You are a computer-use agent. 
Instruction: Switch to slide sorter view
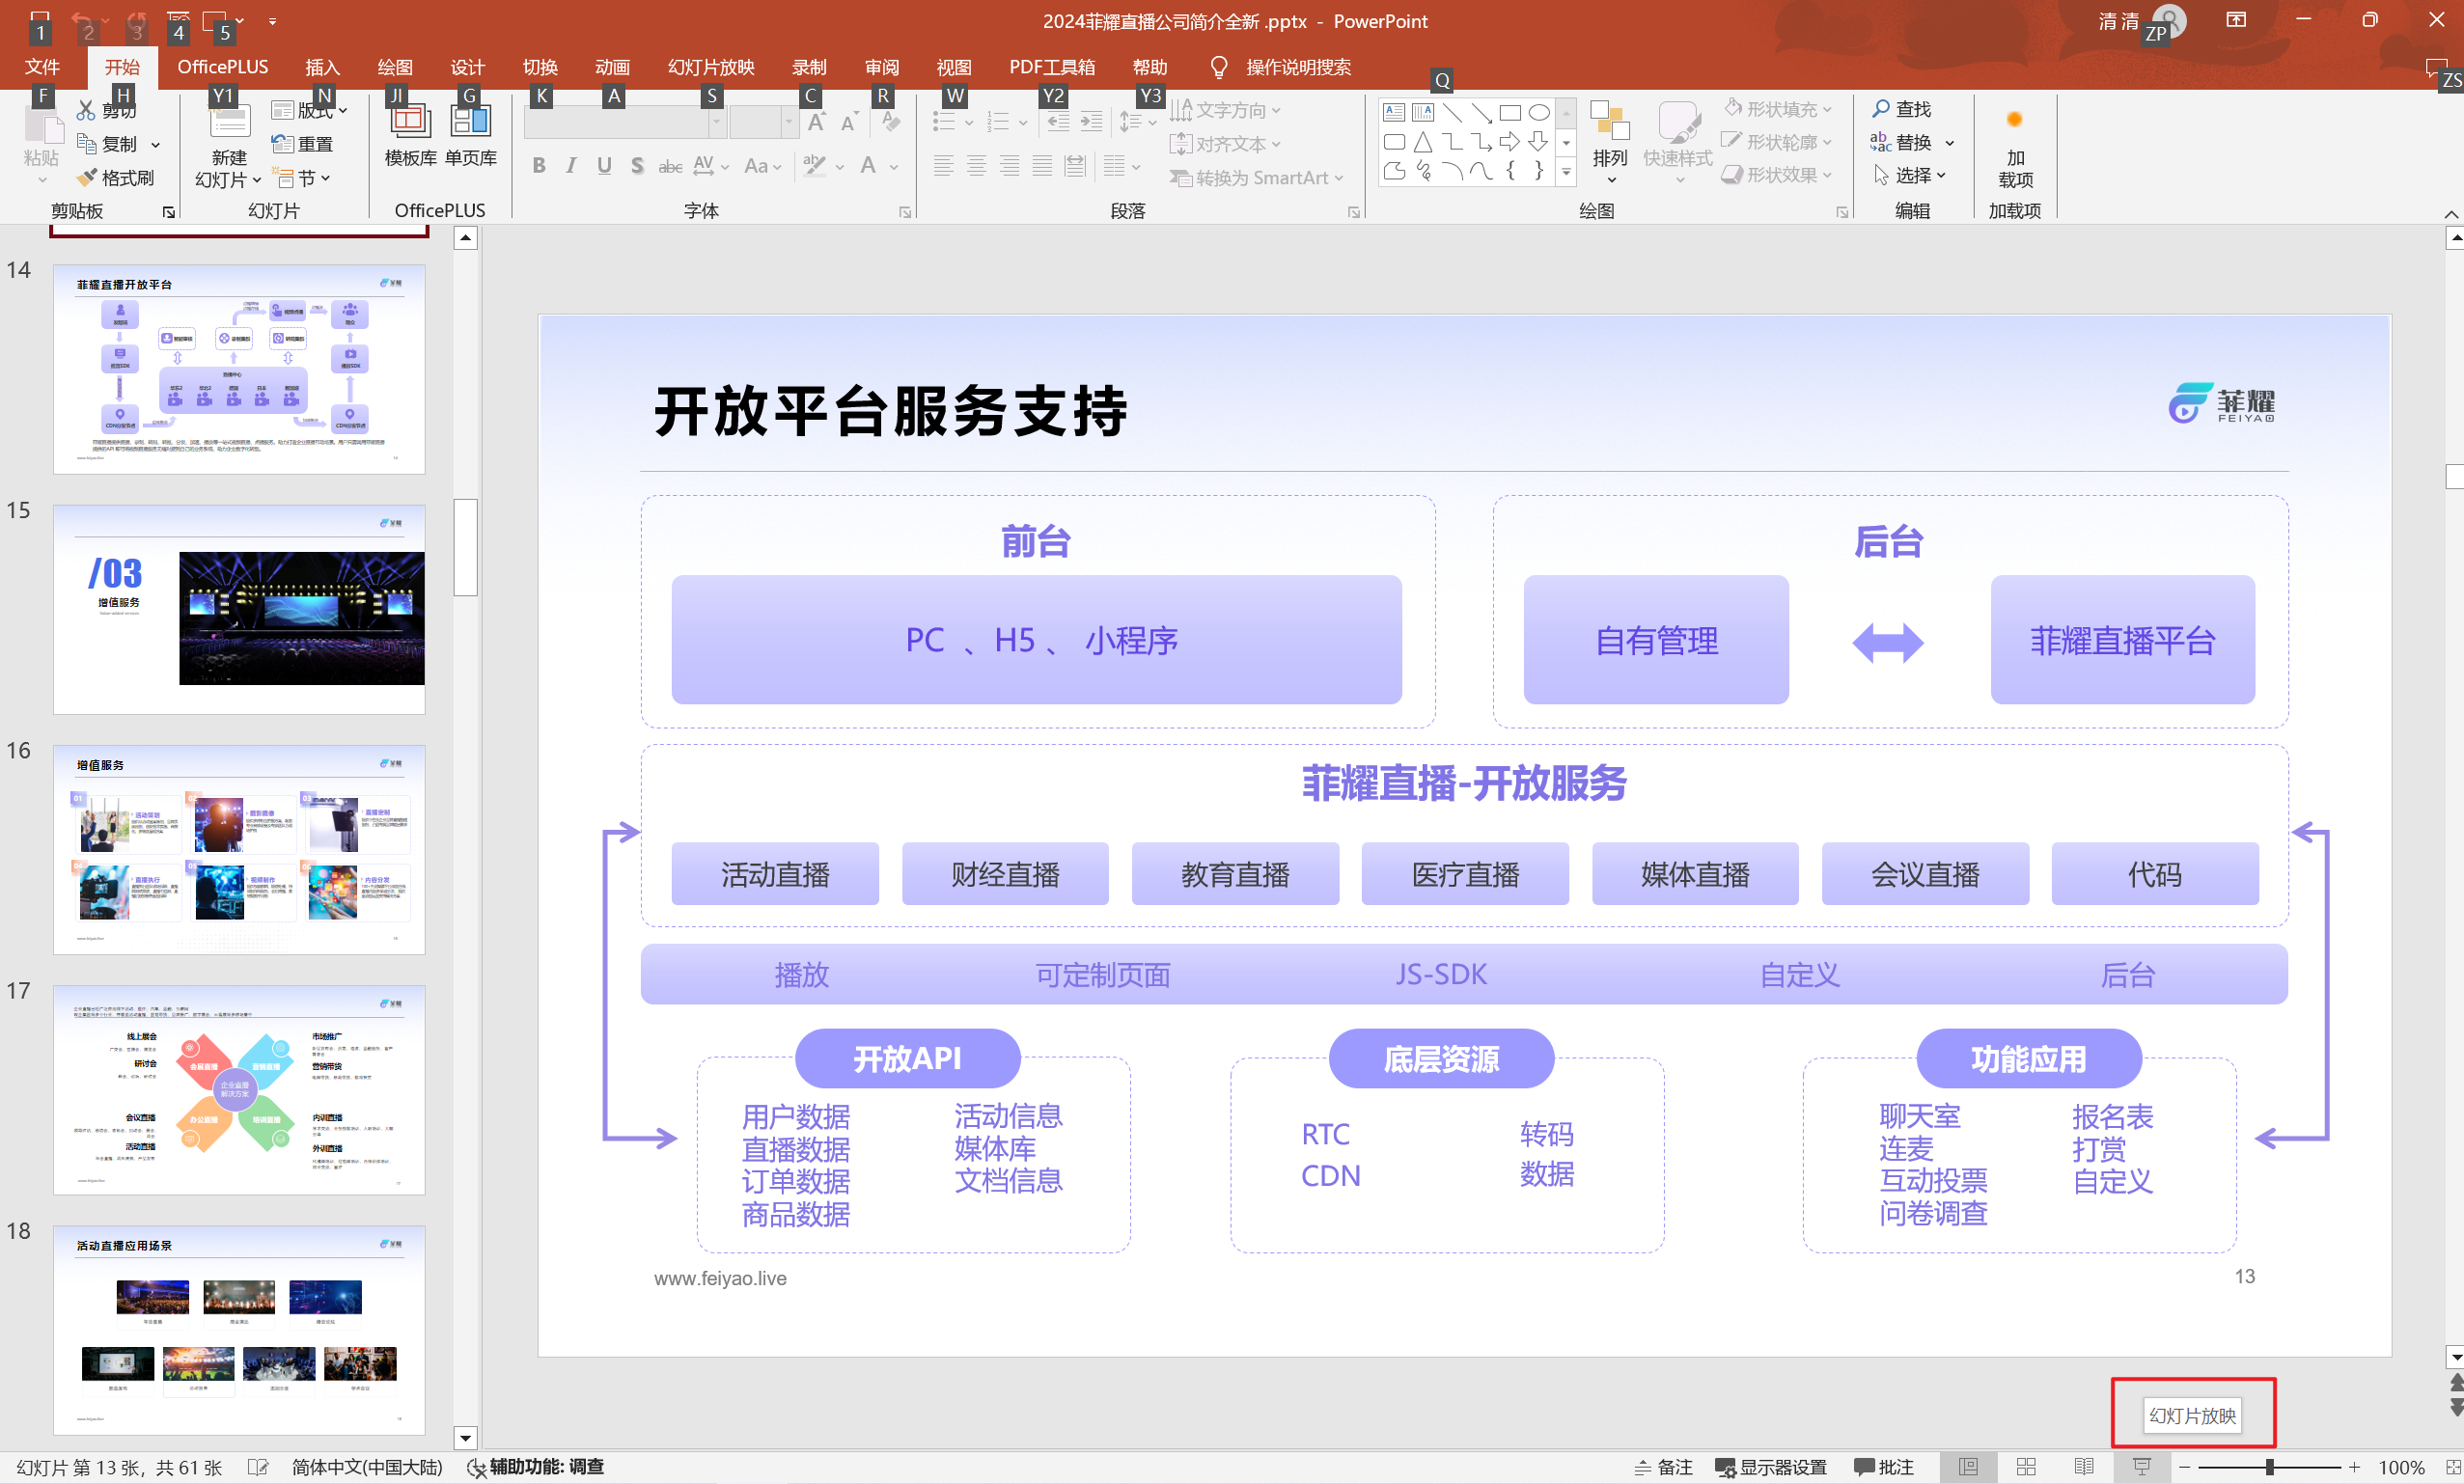(x=2026, y=1467)
